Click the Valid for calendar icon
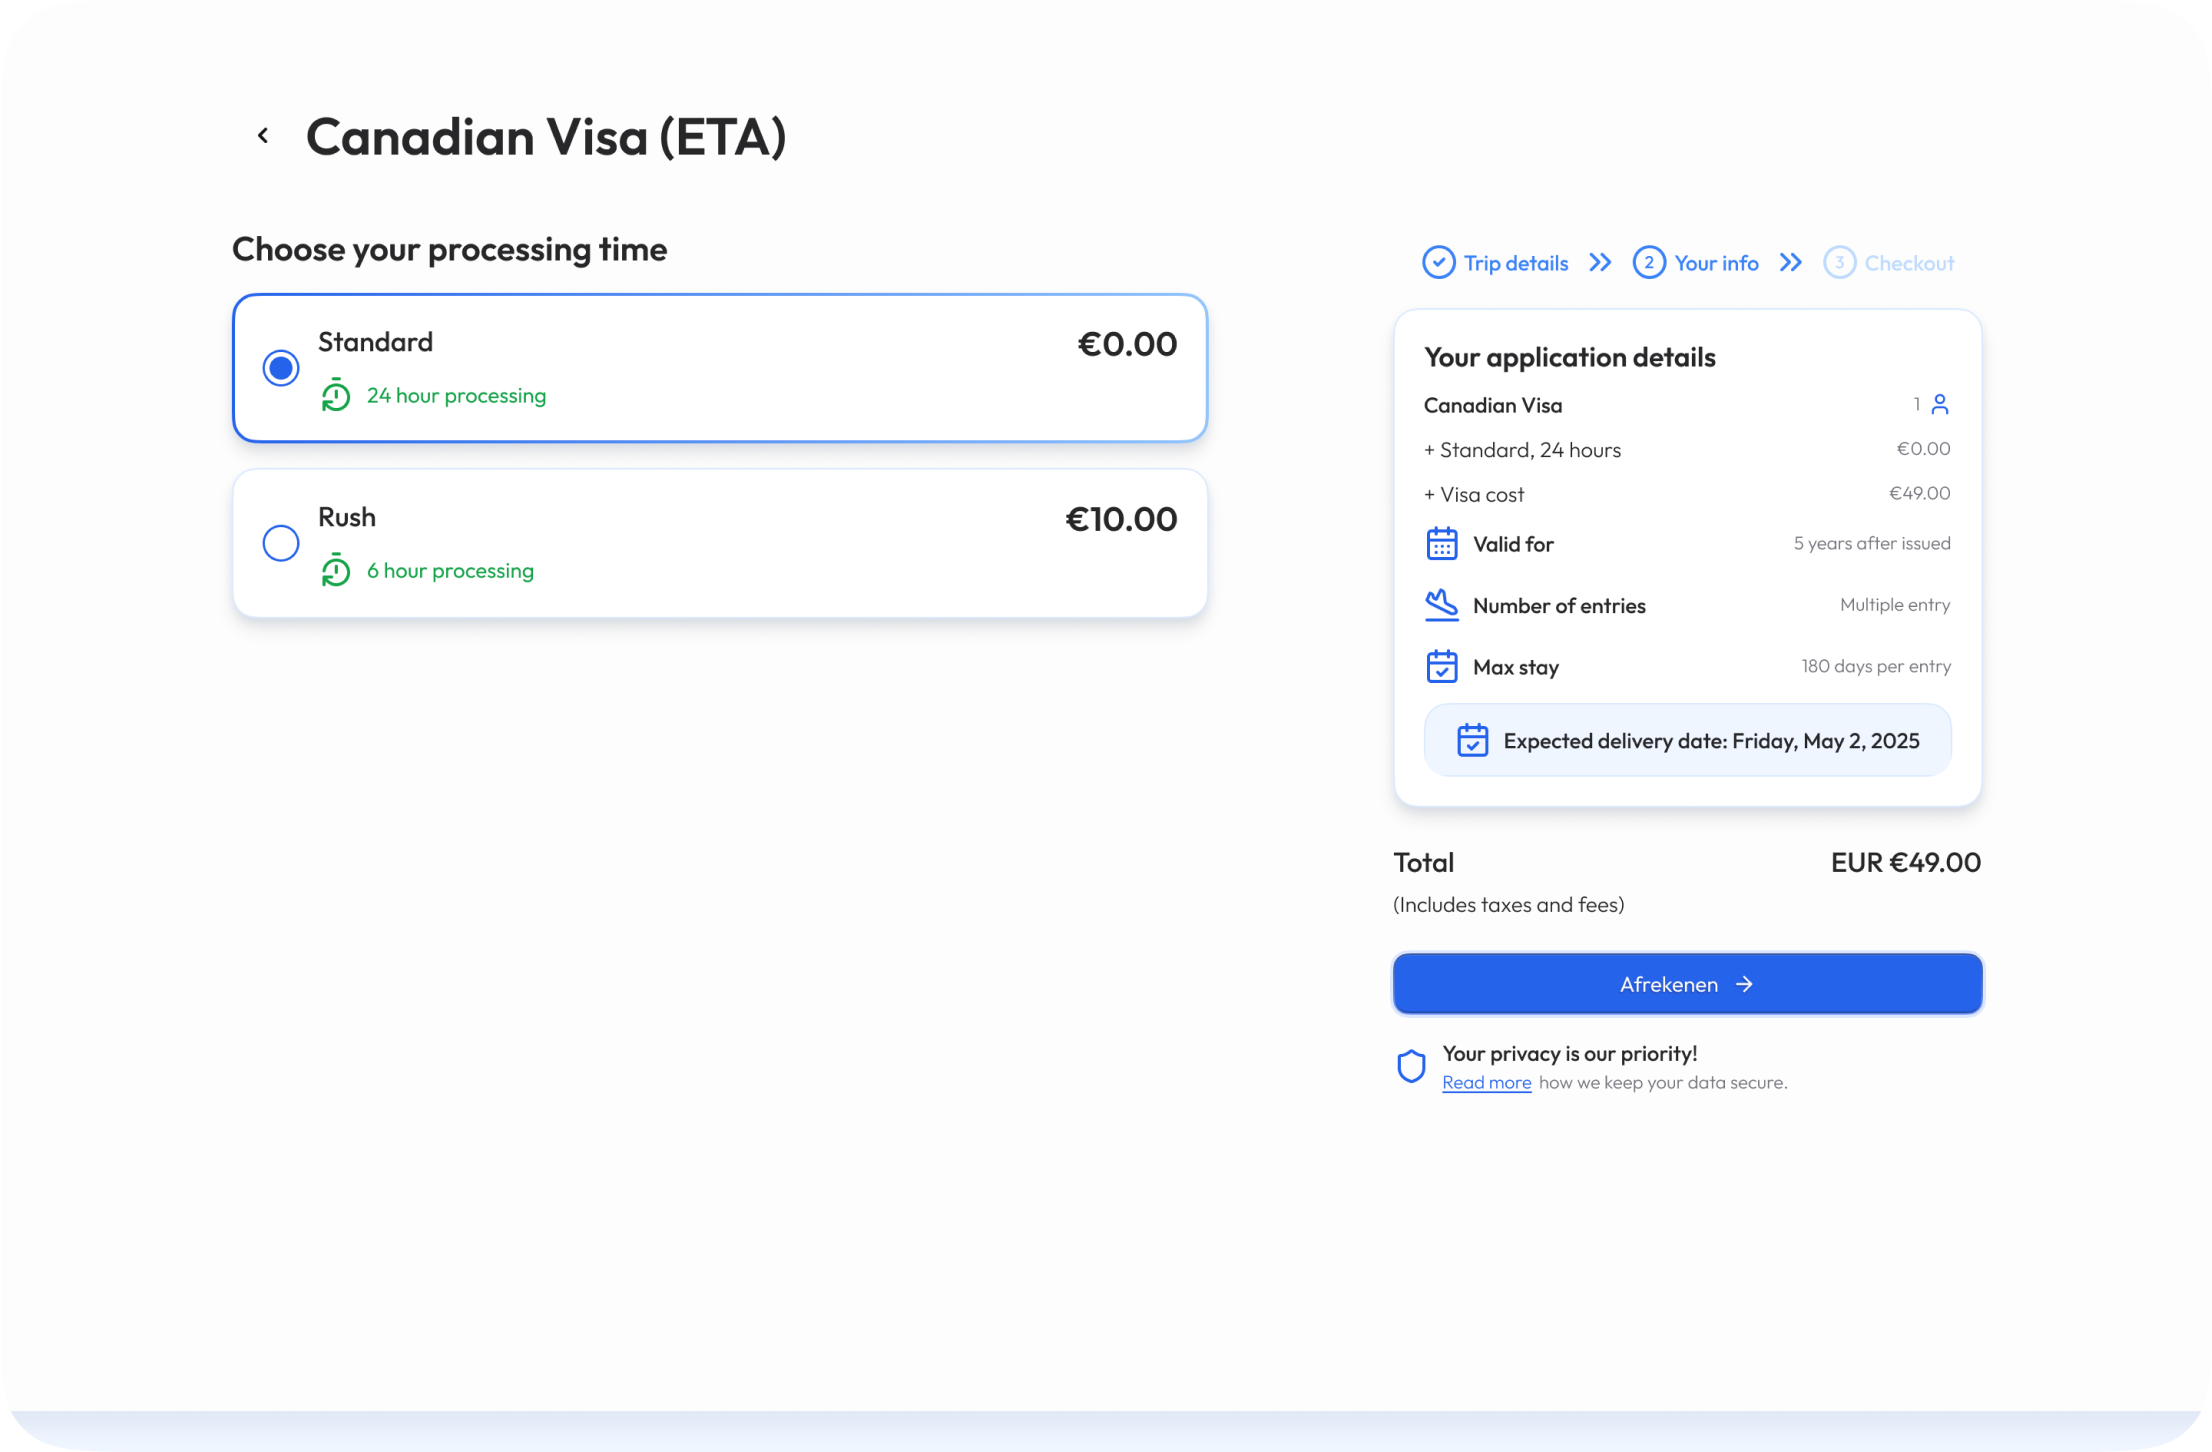The image size is (2212, 1452). coord(1442,543)
